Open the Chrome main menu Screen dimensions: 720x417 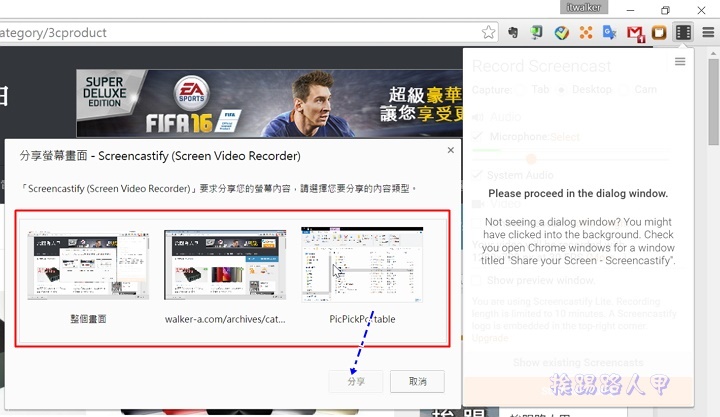tap(708, 32)
